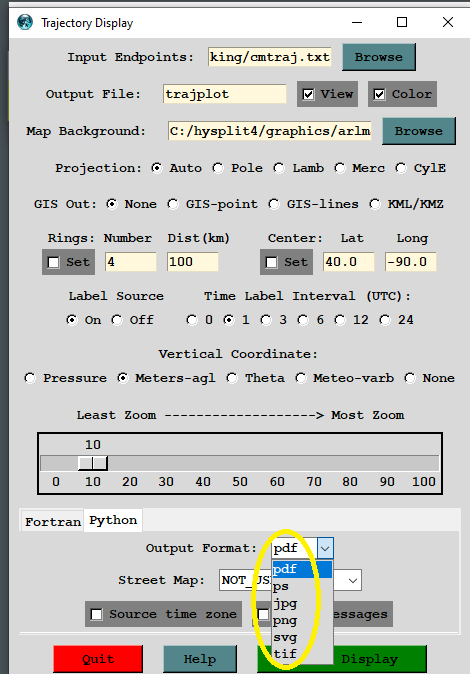Enable the View checkbox
Screen dimensions: 470x678
point(308,94)
